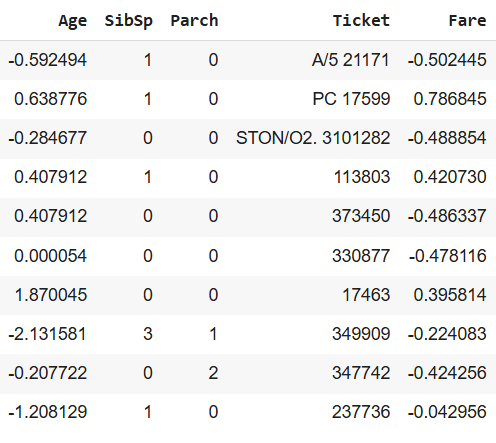Viewport: 496px width, 443px height.
Task: Select Age 0.407912 in ticket 373450 row
Action: pyautogui.click(x=51, y=216)
